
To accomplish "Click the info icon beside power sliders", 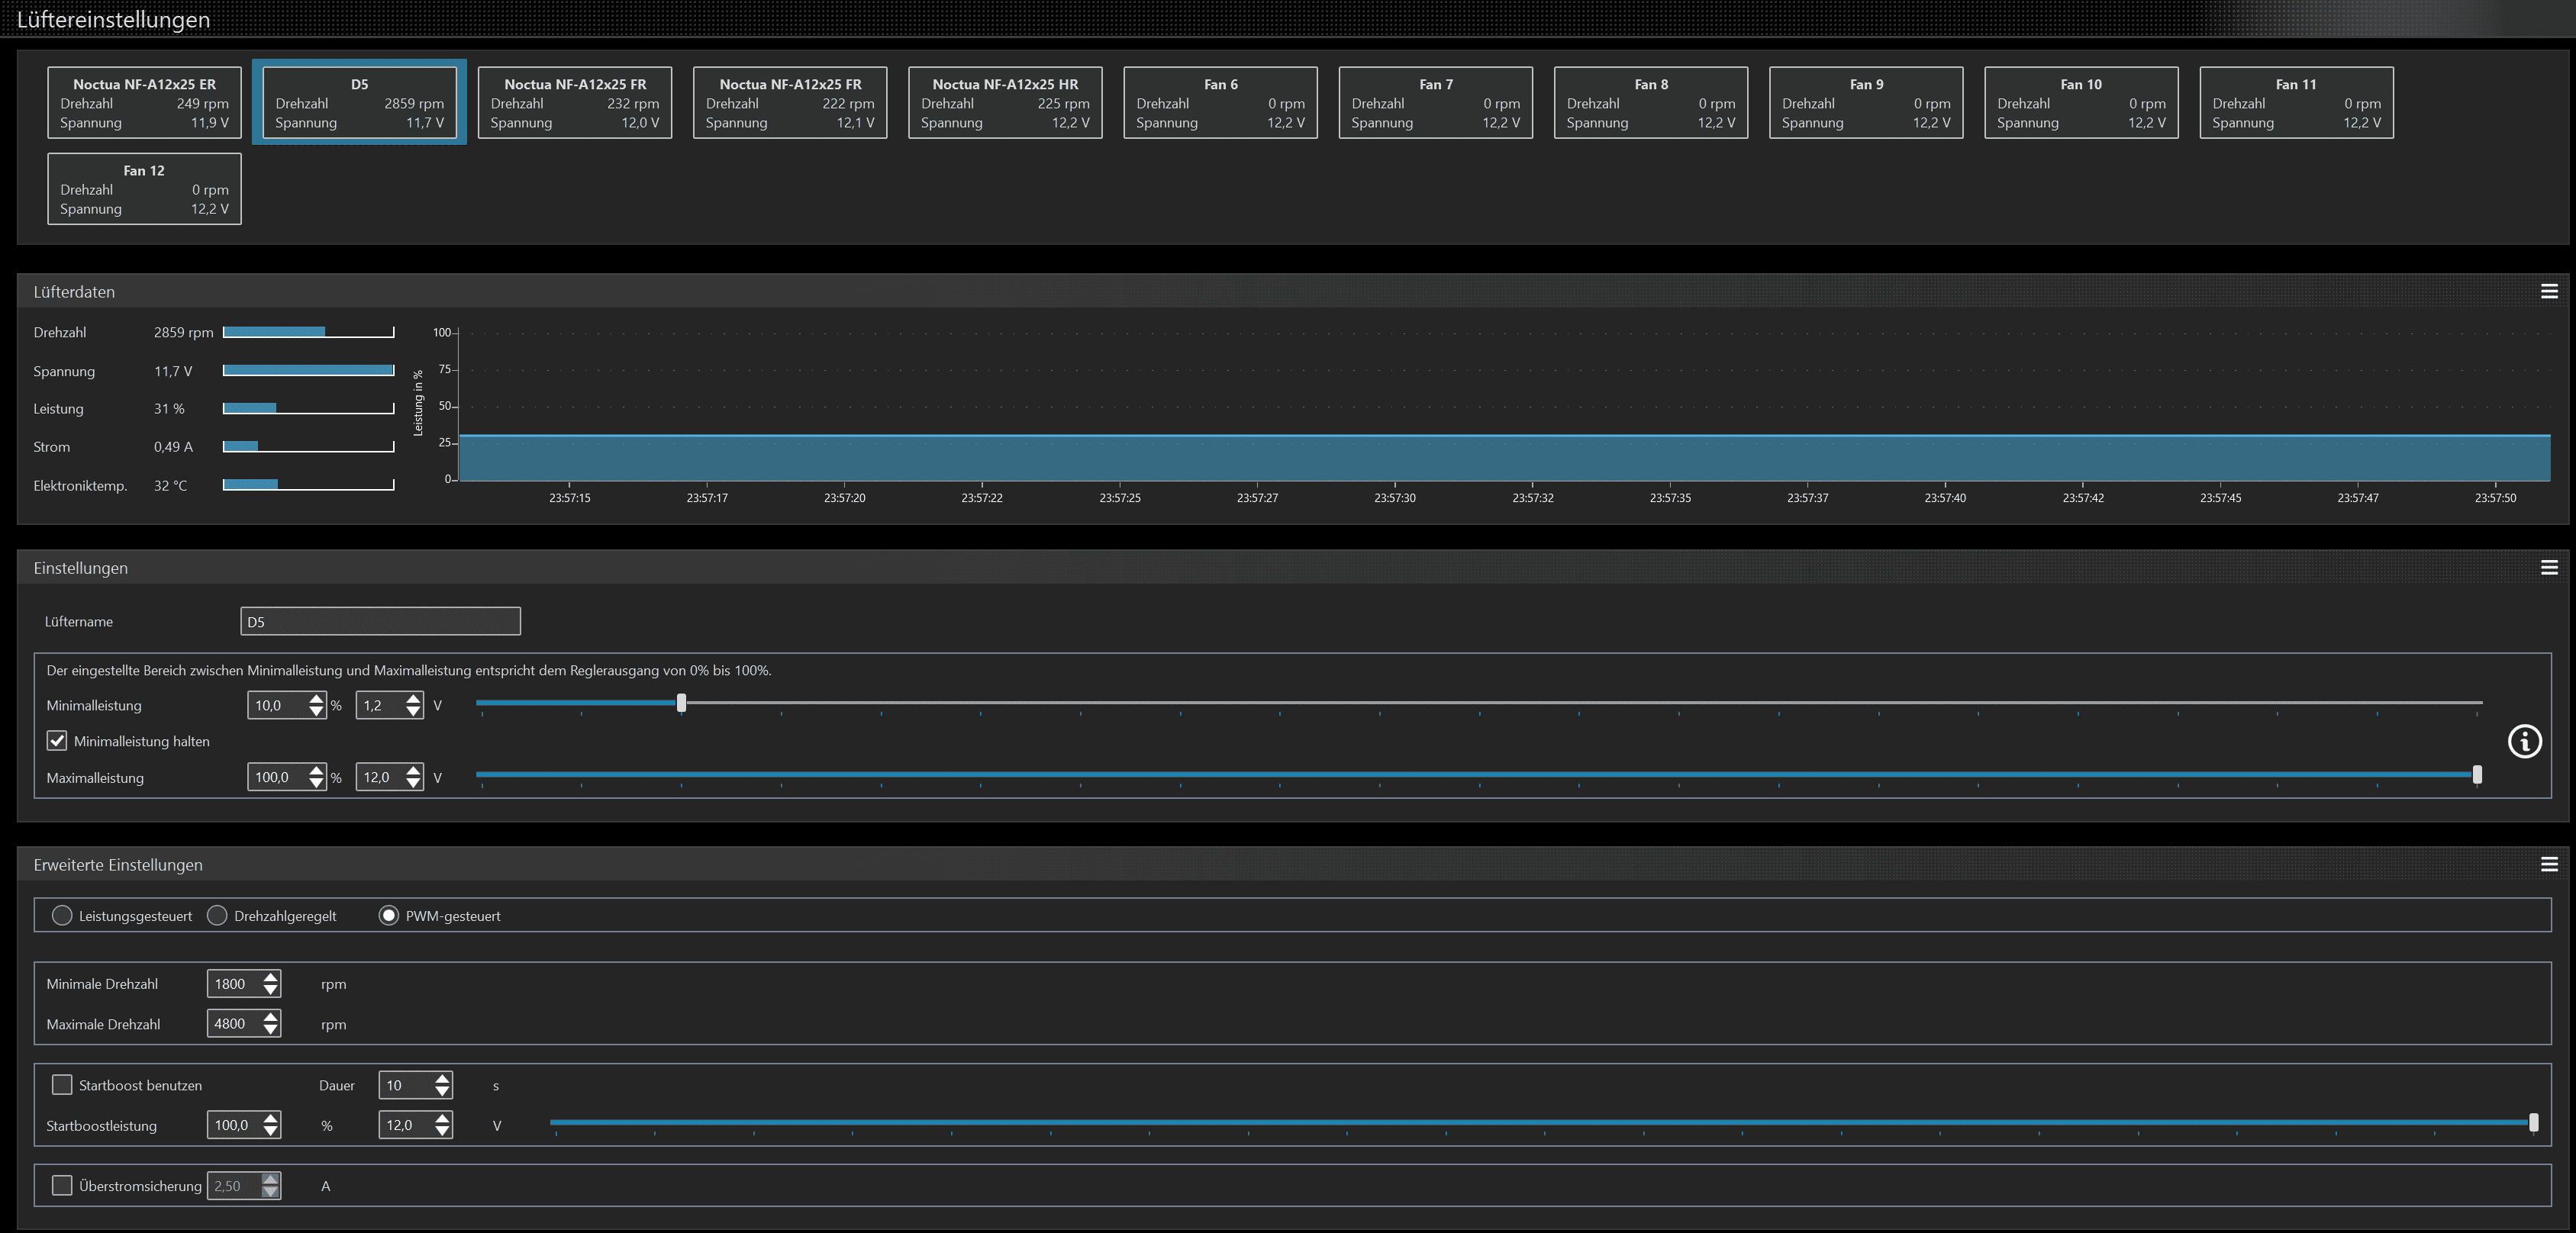I will coord(2524,741).
